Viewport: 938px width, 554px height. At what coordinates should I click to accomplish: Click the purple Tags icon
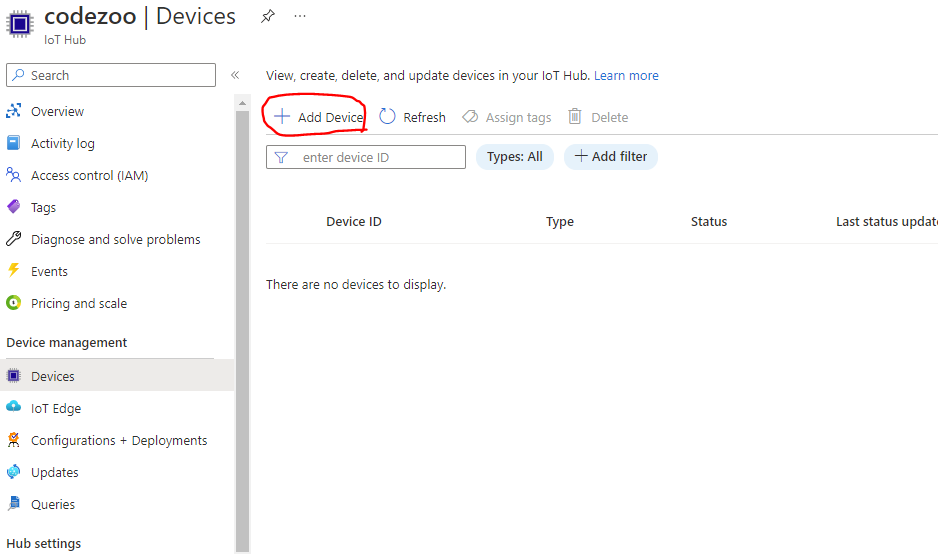[x=13, y=206]
